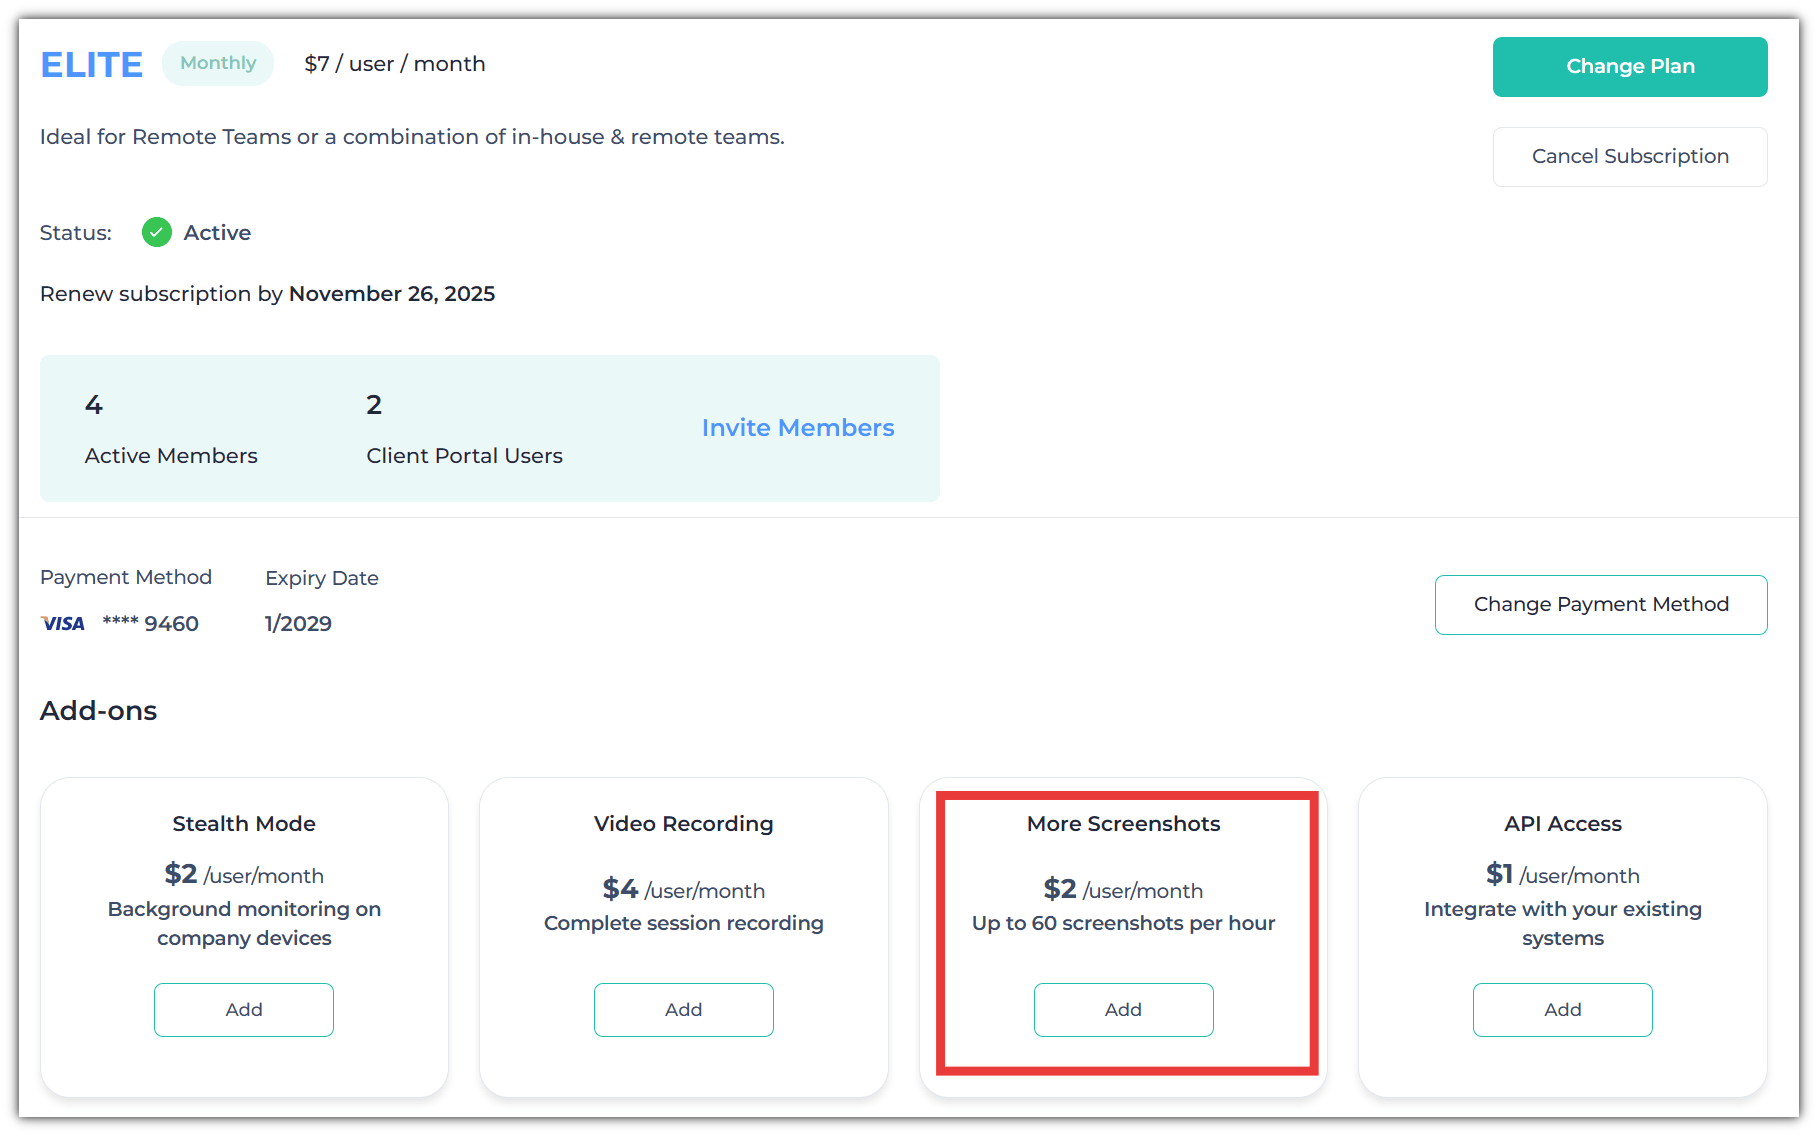Click the VISA card logo
1818x1136 pixels.
click(63, 624)
